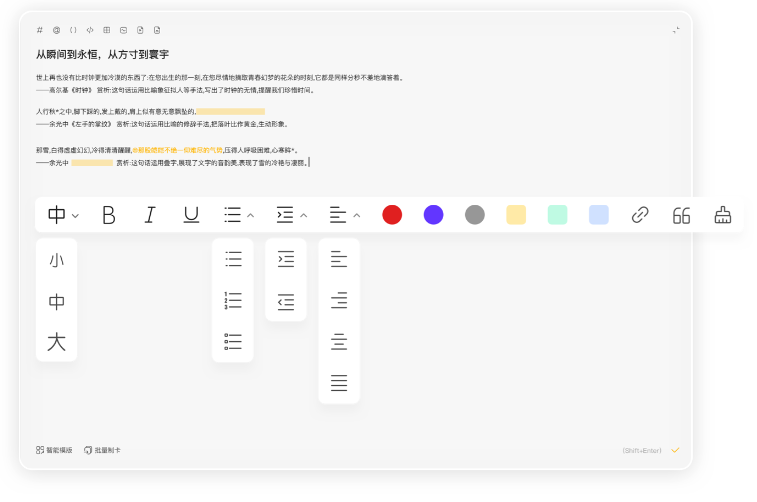Open 批量制卡 batch card creation

pos(102,450)
